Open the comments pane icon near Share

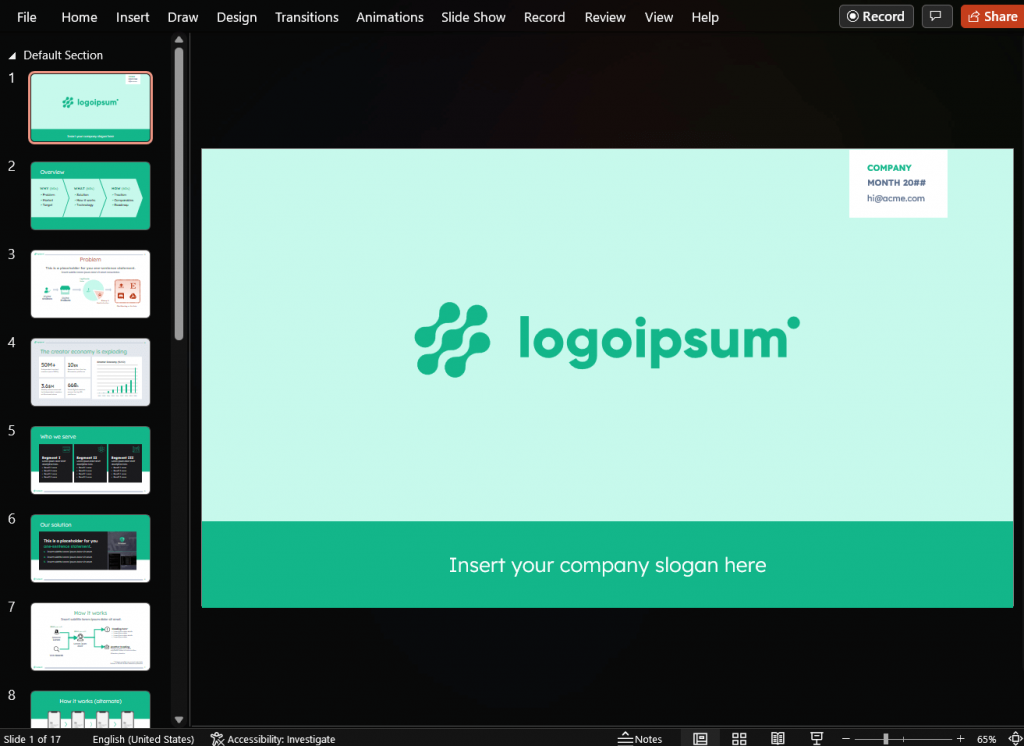pyautogui.click(x=937, y=16)
